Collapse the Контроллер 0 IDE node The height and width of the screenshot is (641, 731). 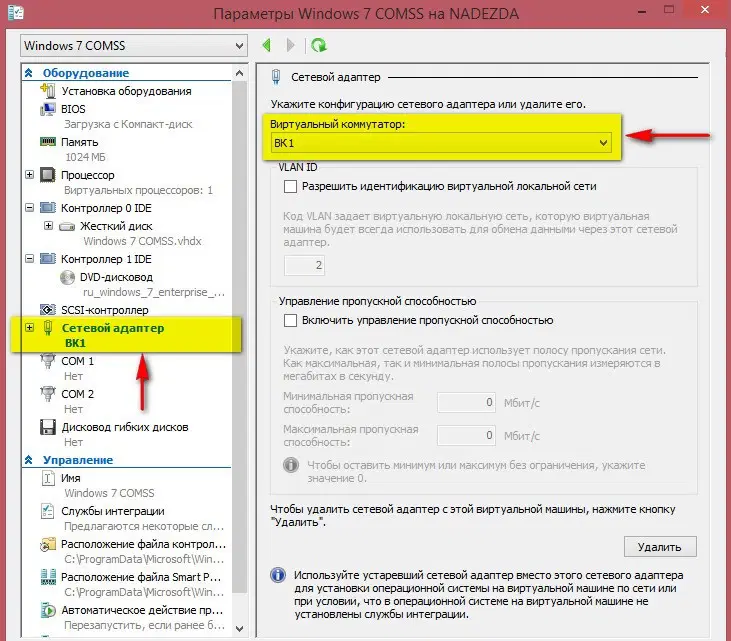pyautogui.click(x=29, y=207)
